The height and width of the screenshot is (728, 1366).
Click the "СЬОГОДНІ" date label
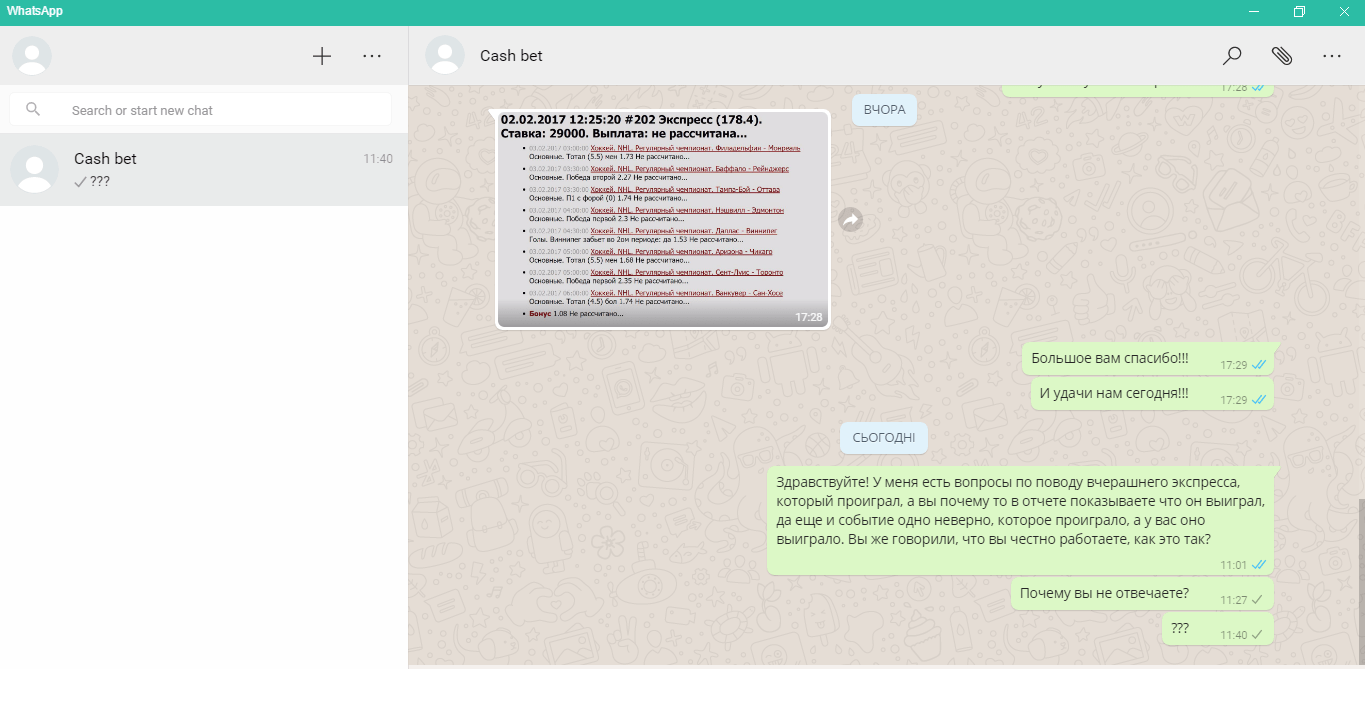(884, 437)
